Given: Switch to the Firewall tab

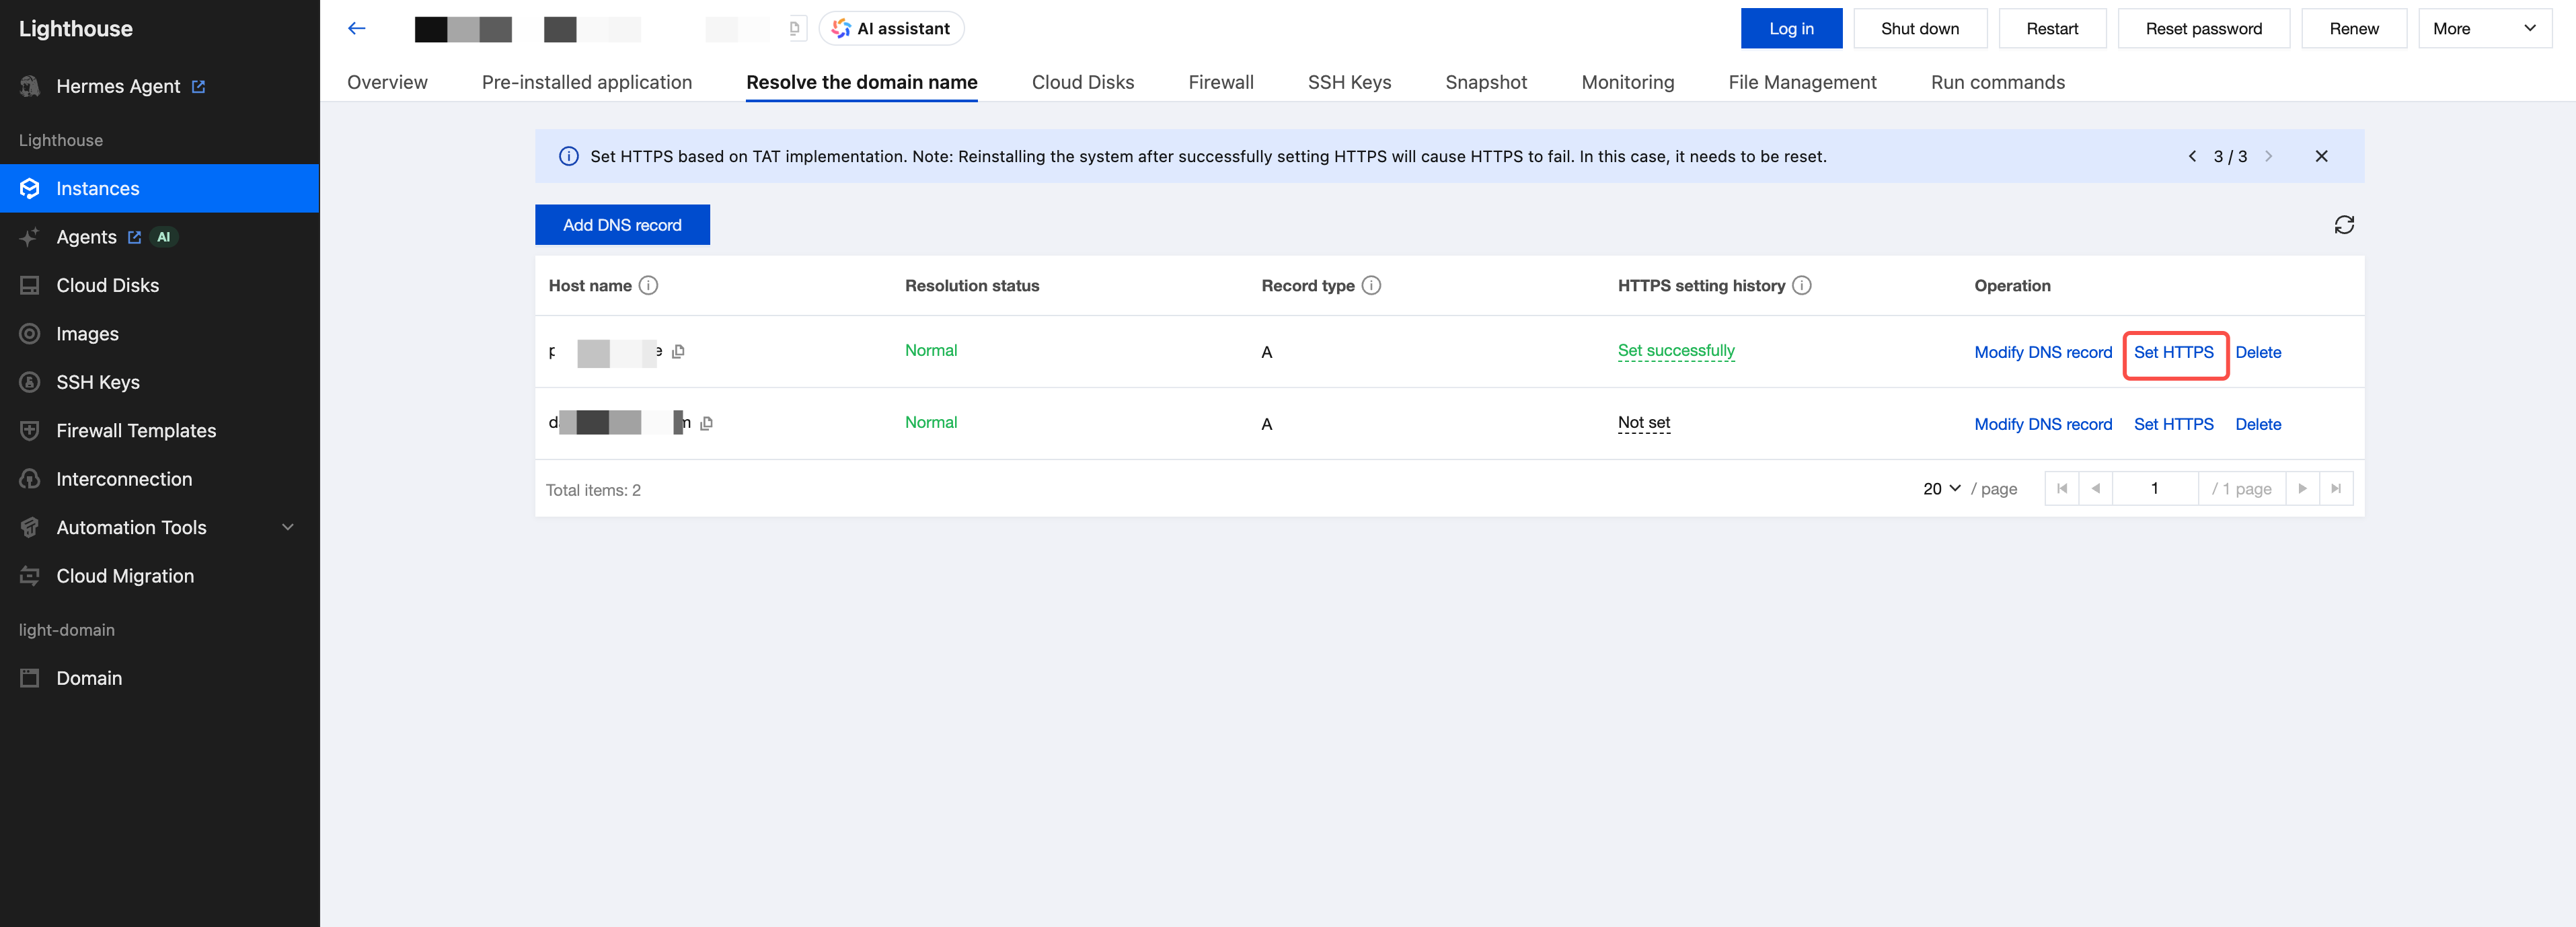Looking at the screenshot, I should coord(1220,82).
